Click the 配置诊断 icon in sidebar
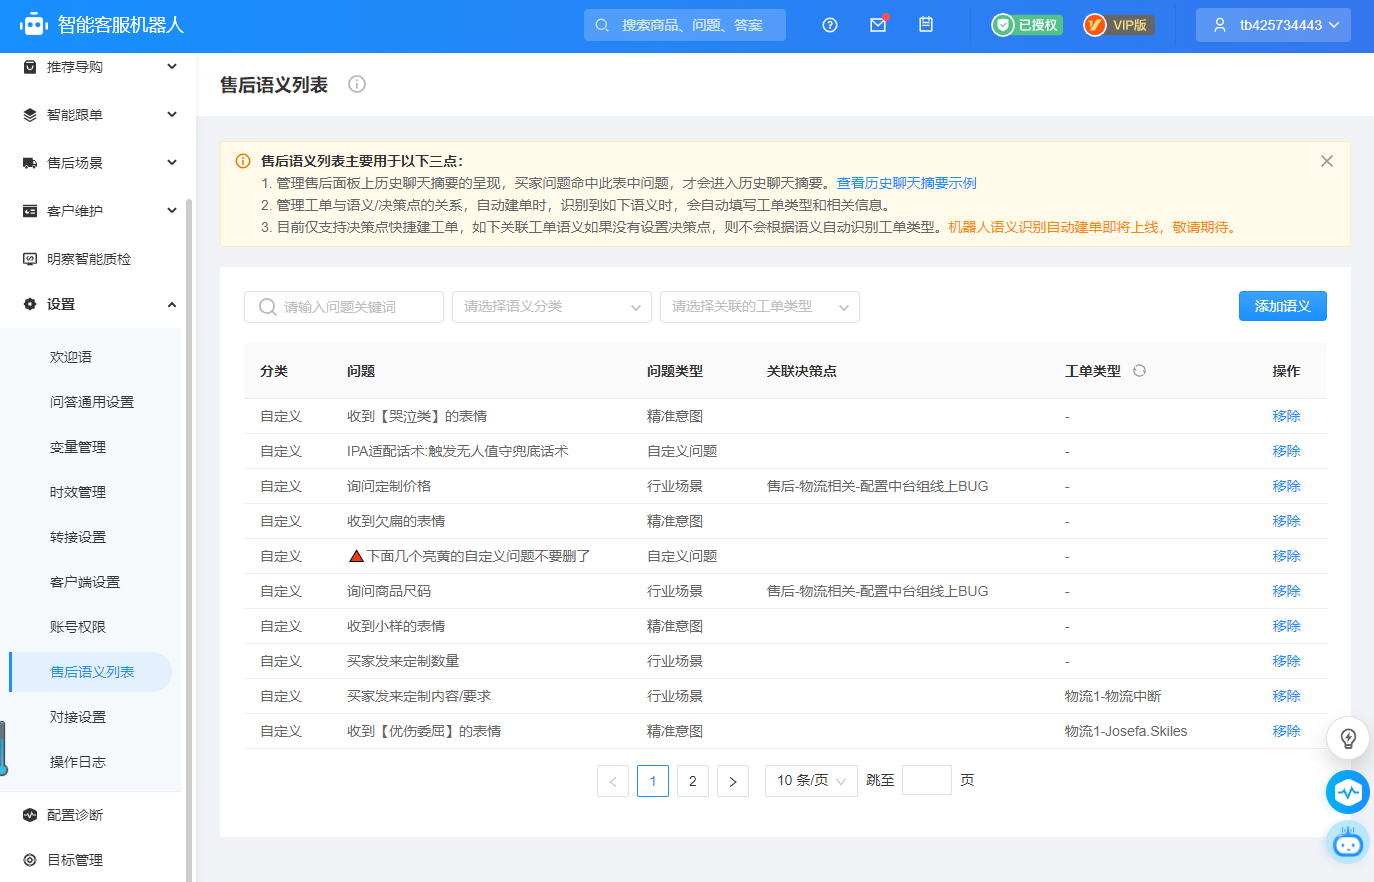Image resolution: width=1374 pixels, height=882 pixels. coord(30,815)
